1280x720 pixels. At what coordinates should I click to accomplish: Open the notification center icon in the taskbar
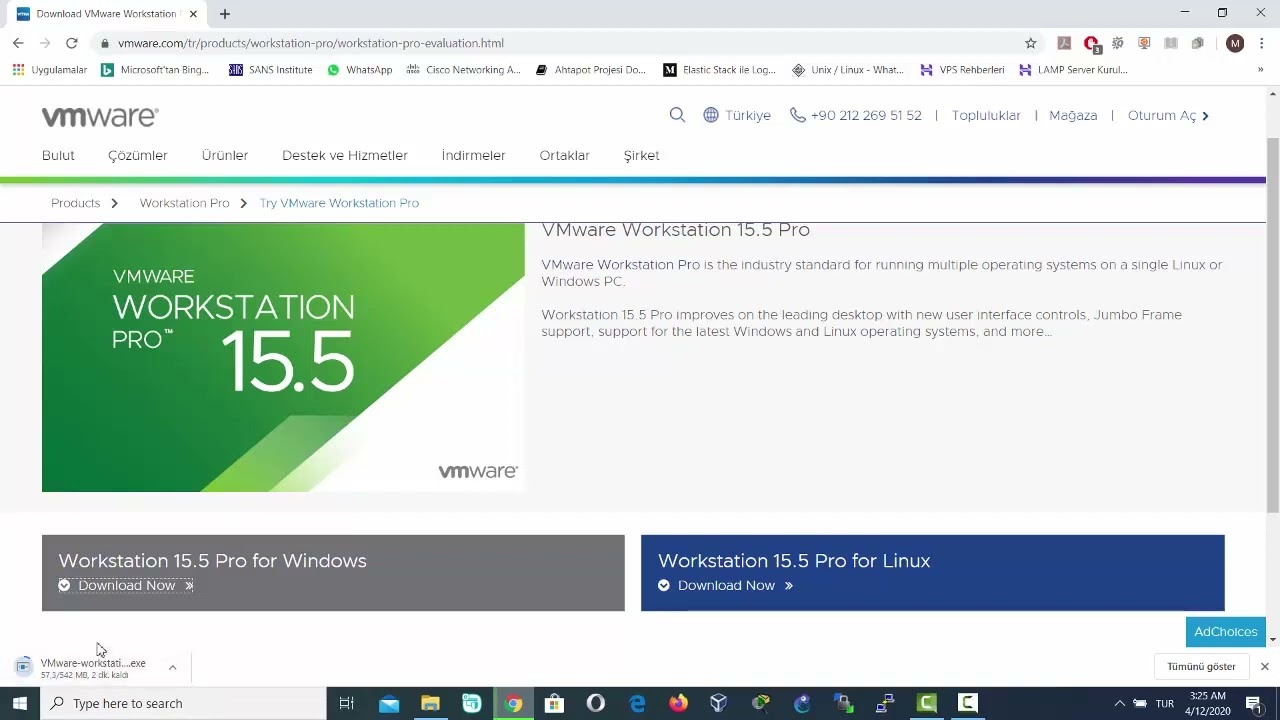[1253, 703]
